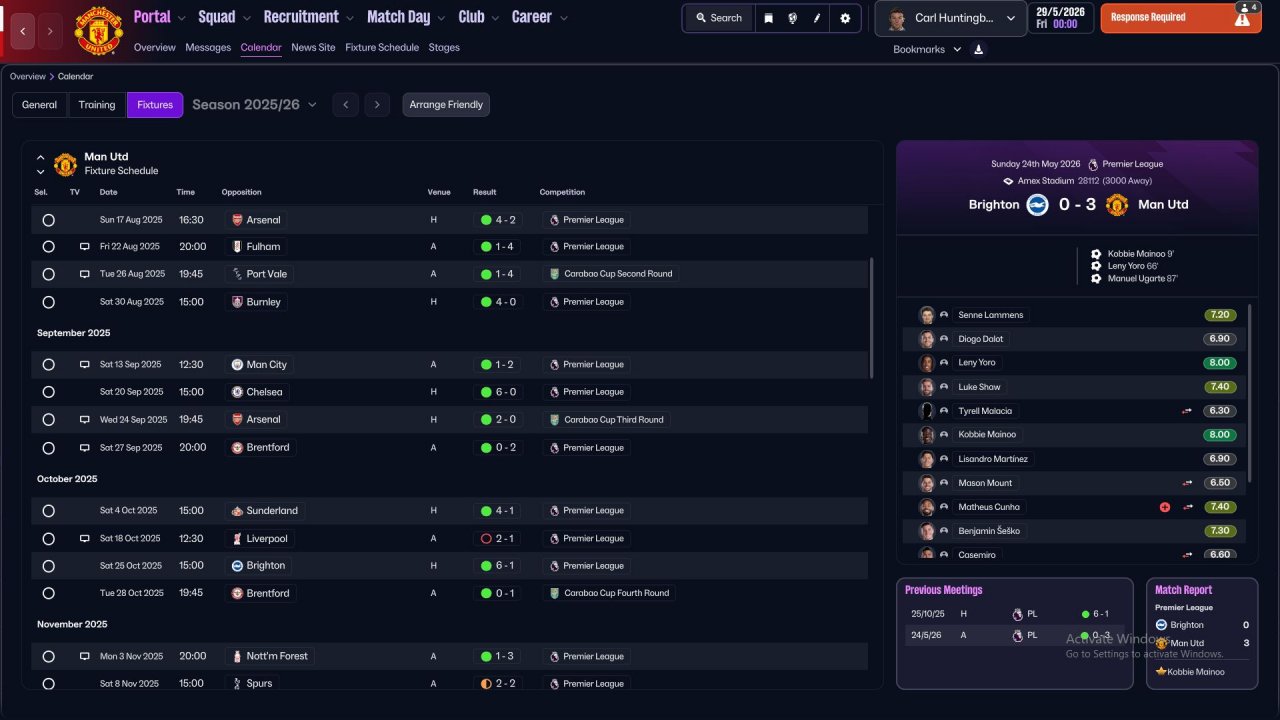This screenshot has width=1280, height=720.
Task: Click Senne Lammens player portrait
Action: pos(927,315)
